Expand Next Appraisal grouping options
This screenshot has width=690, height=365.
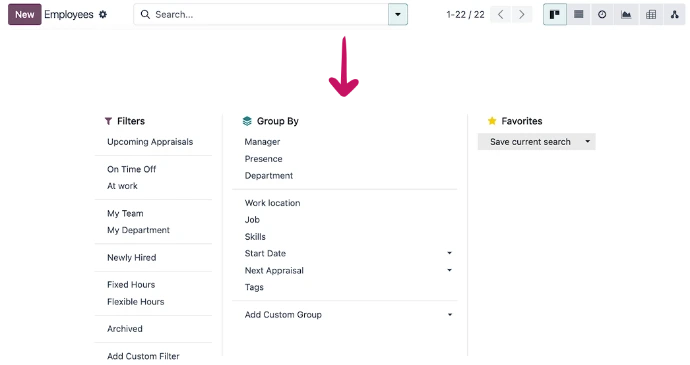point(449,270)
